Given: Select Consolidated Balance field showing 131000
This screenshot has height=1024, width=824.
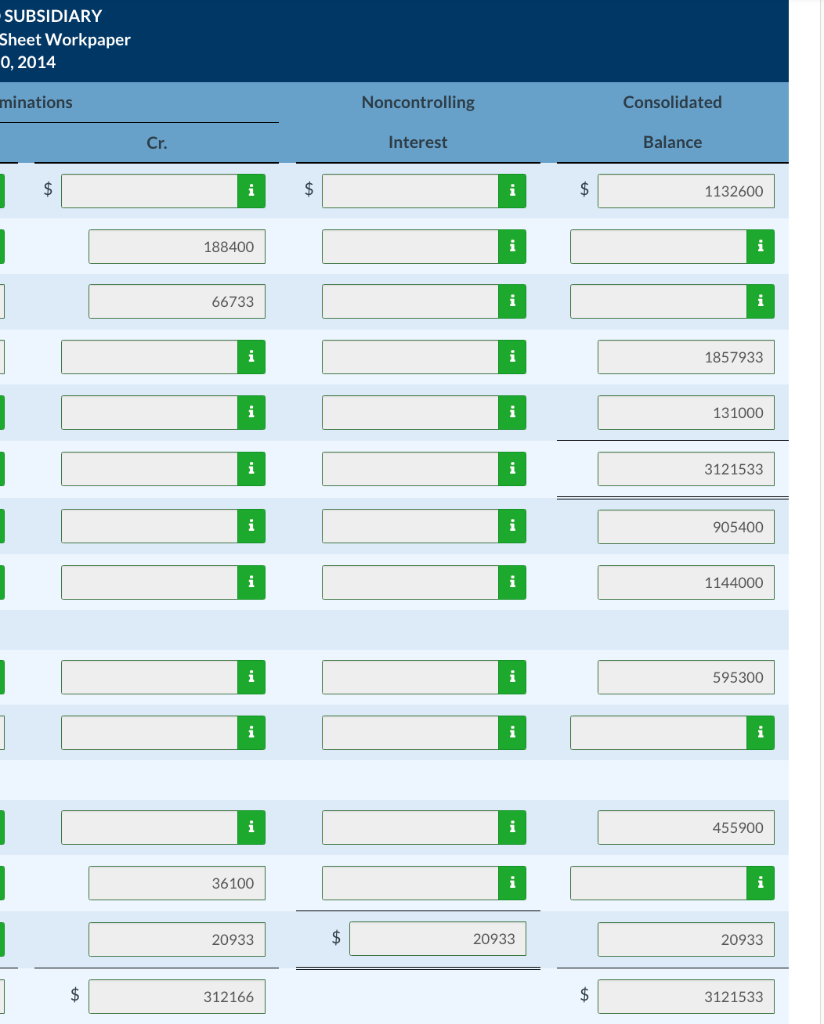Looking at the screenshot, I should coord(686,412).
